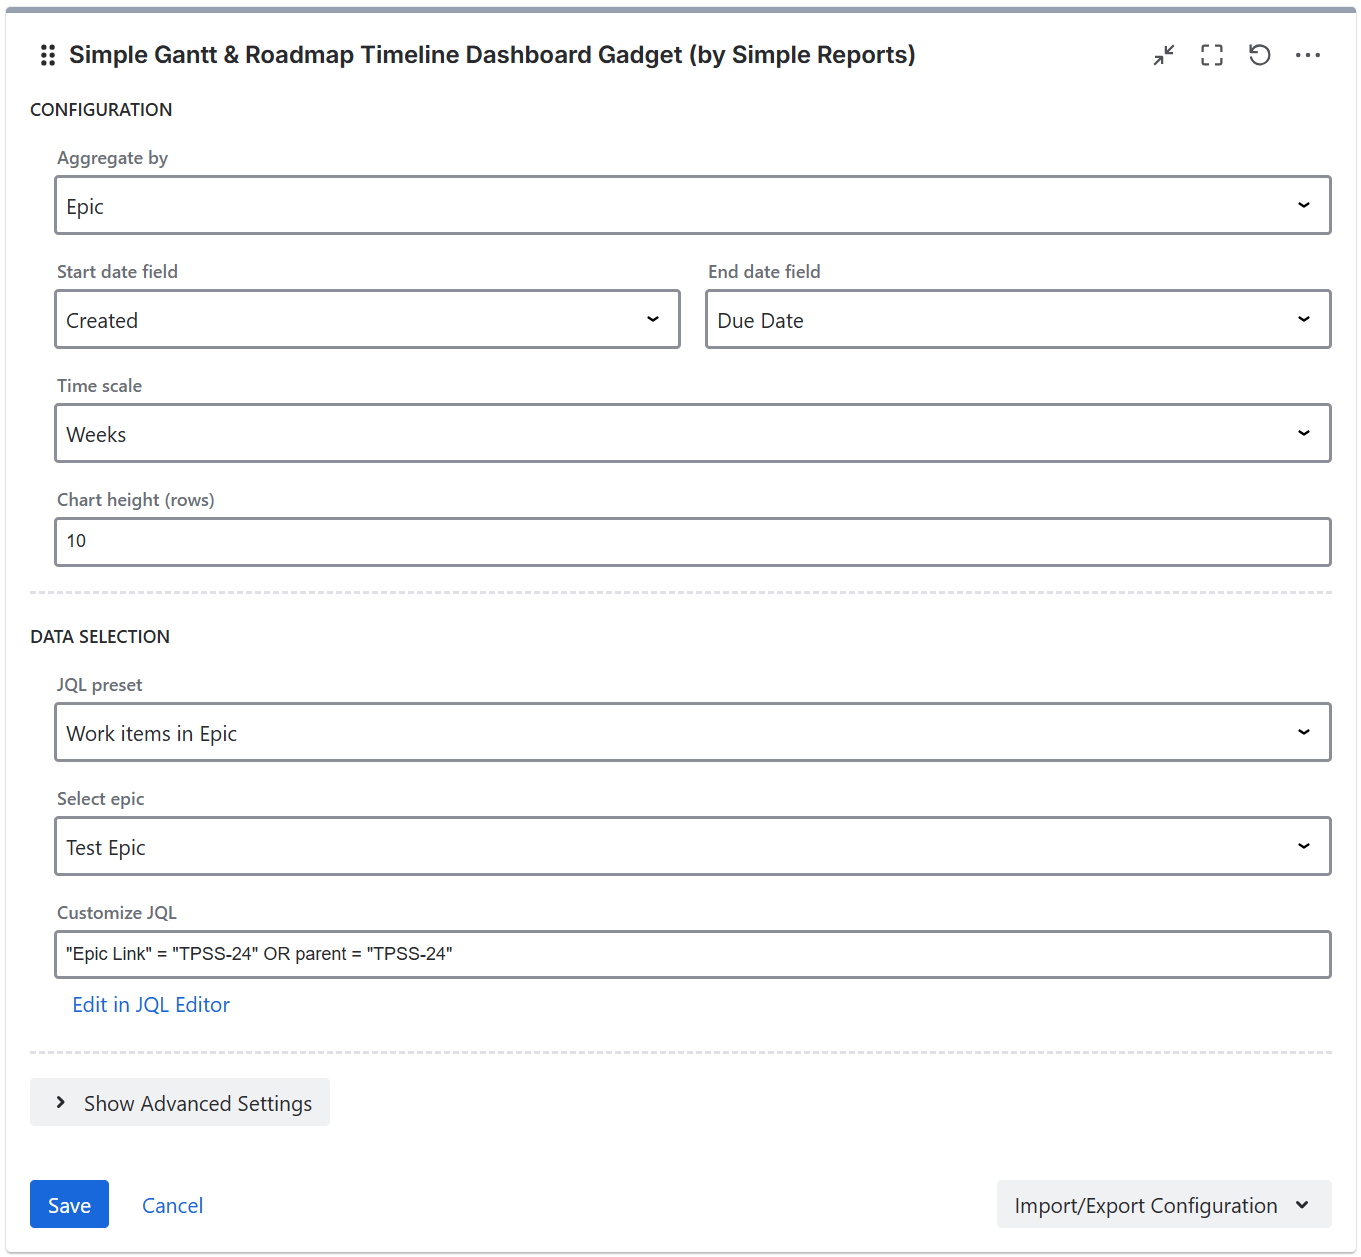Open the Select epic dropdown
The width and height of the screenshot is (1361, 1257).
click(692, 847)
